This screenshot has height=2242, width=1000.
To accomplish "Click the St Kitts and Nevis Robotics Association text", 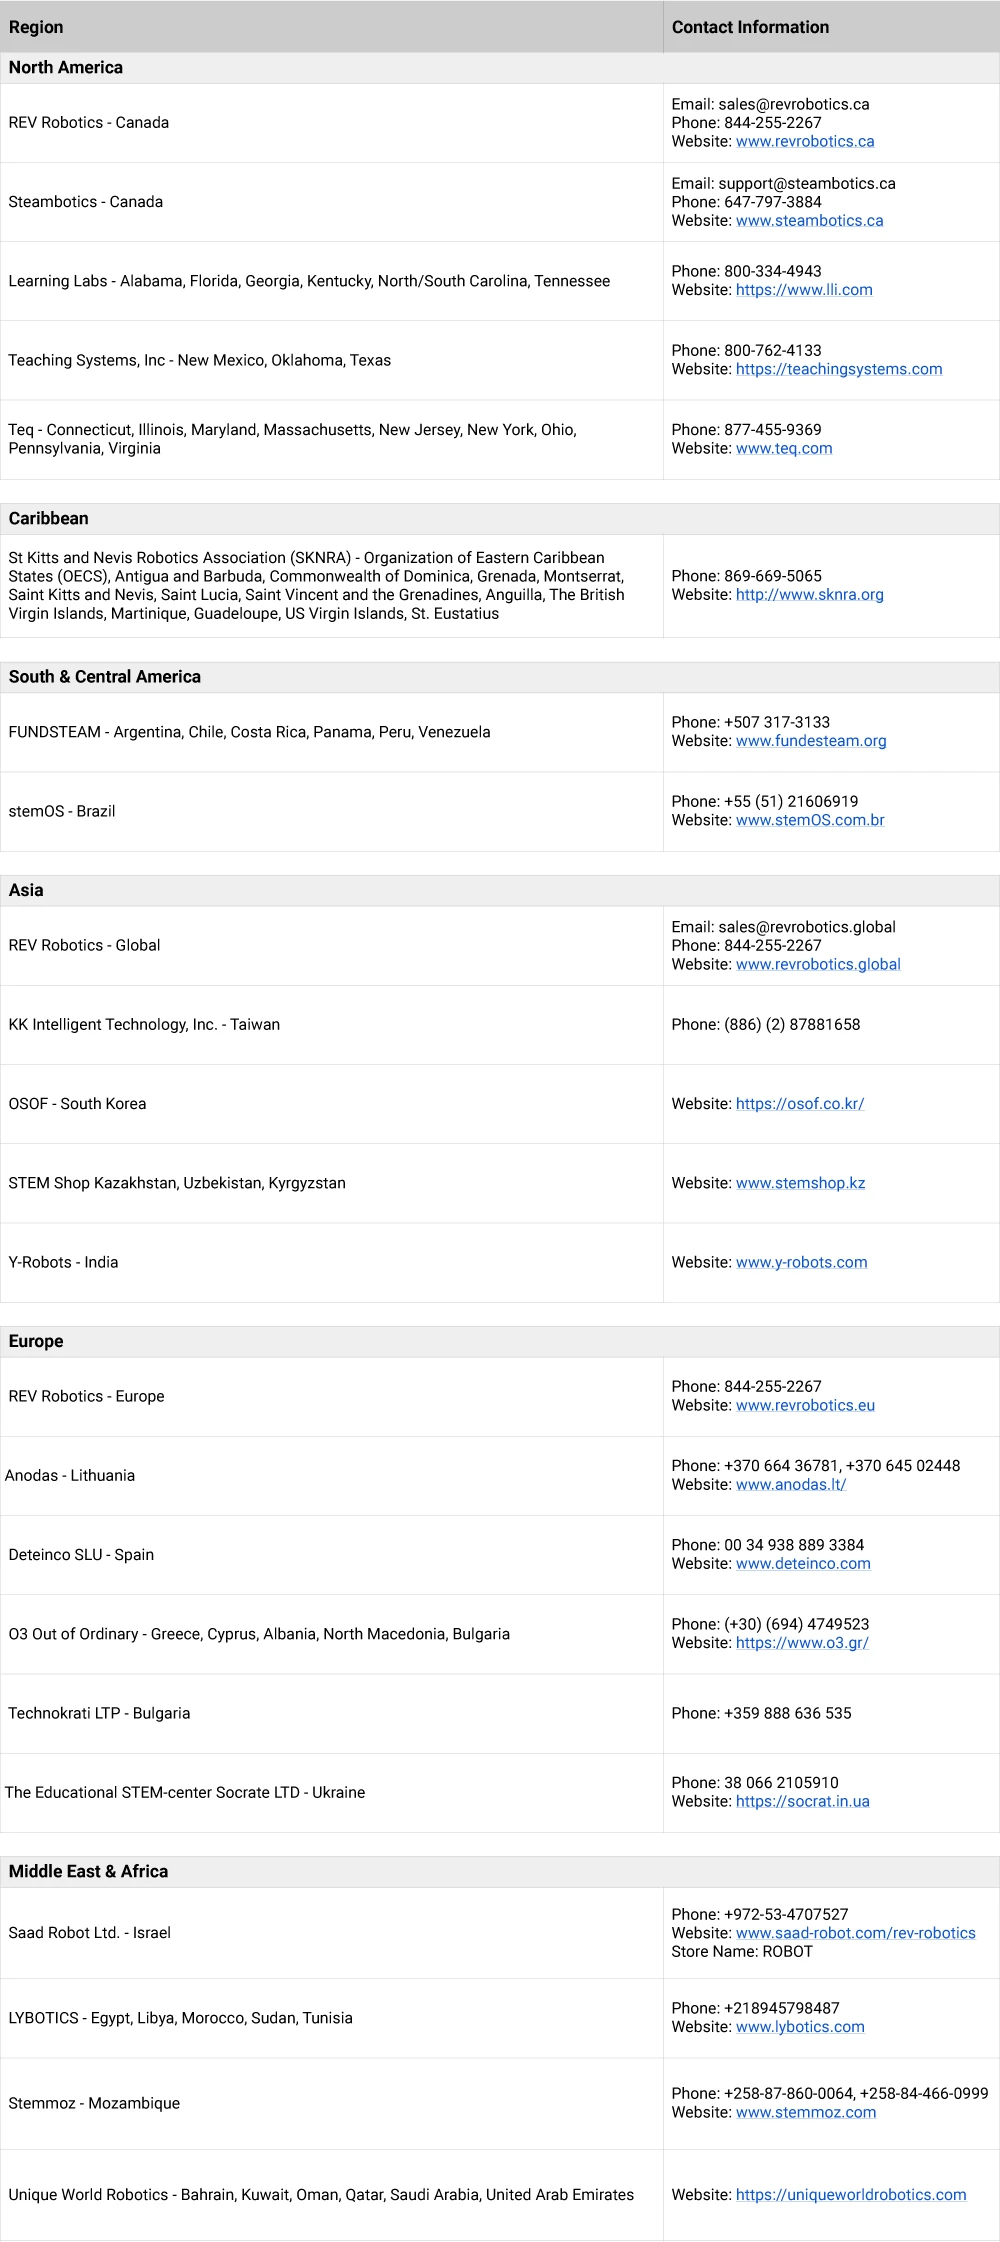I will pos(317,586).
